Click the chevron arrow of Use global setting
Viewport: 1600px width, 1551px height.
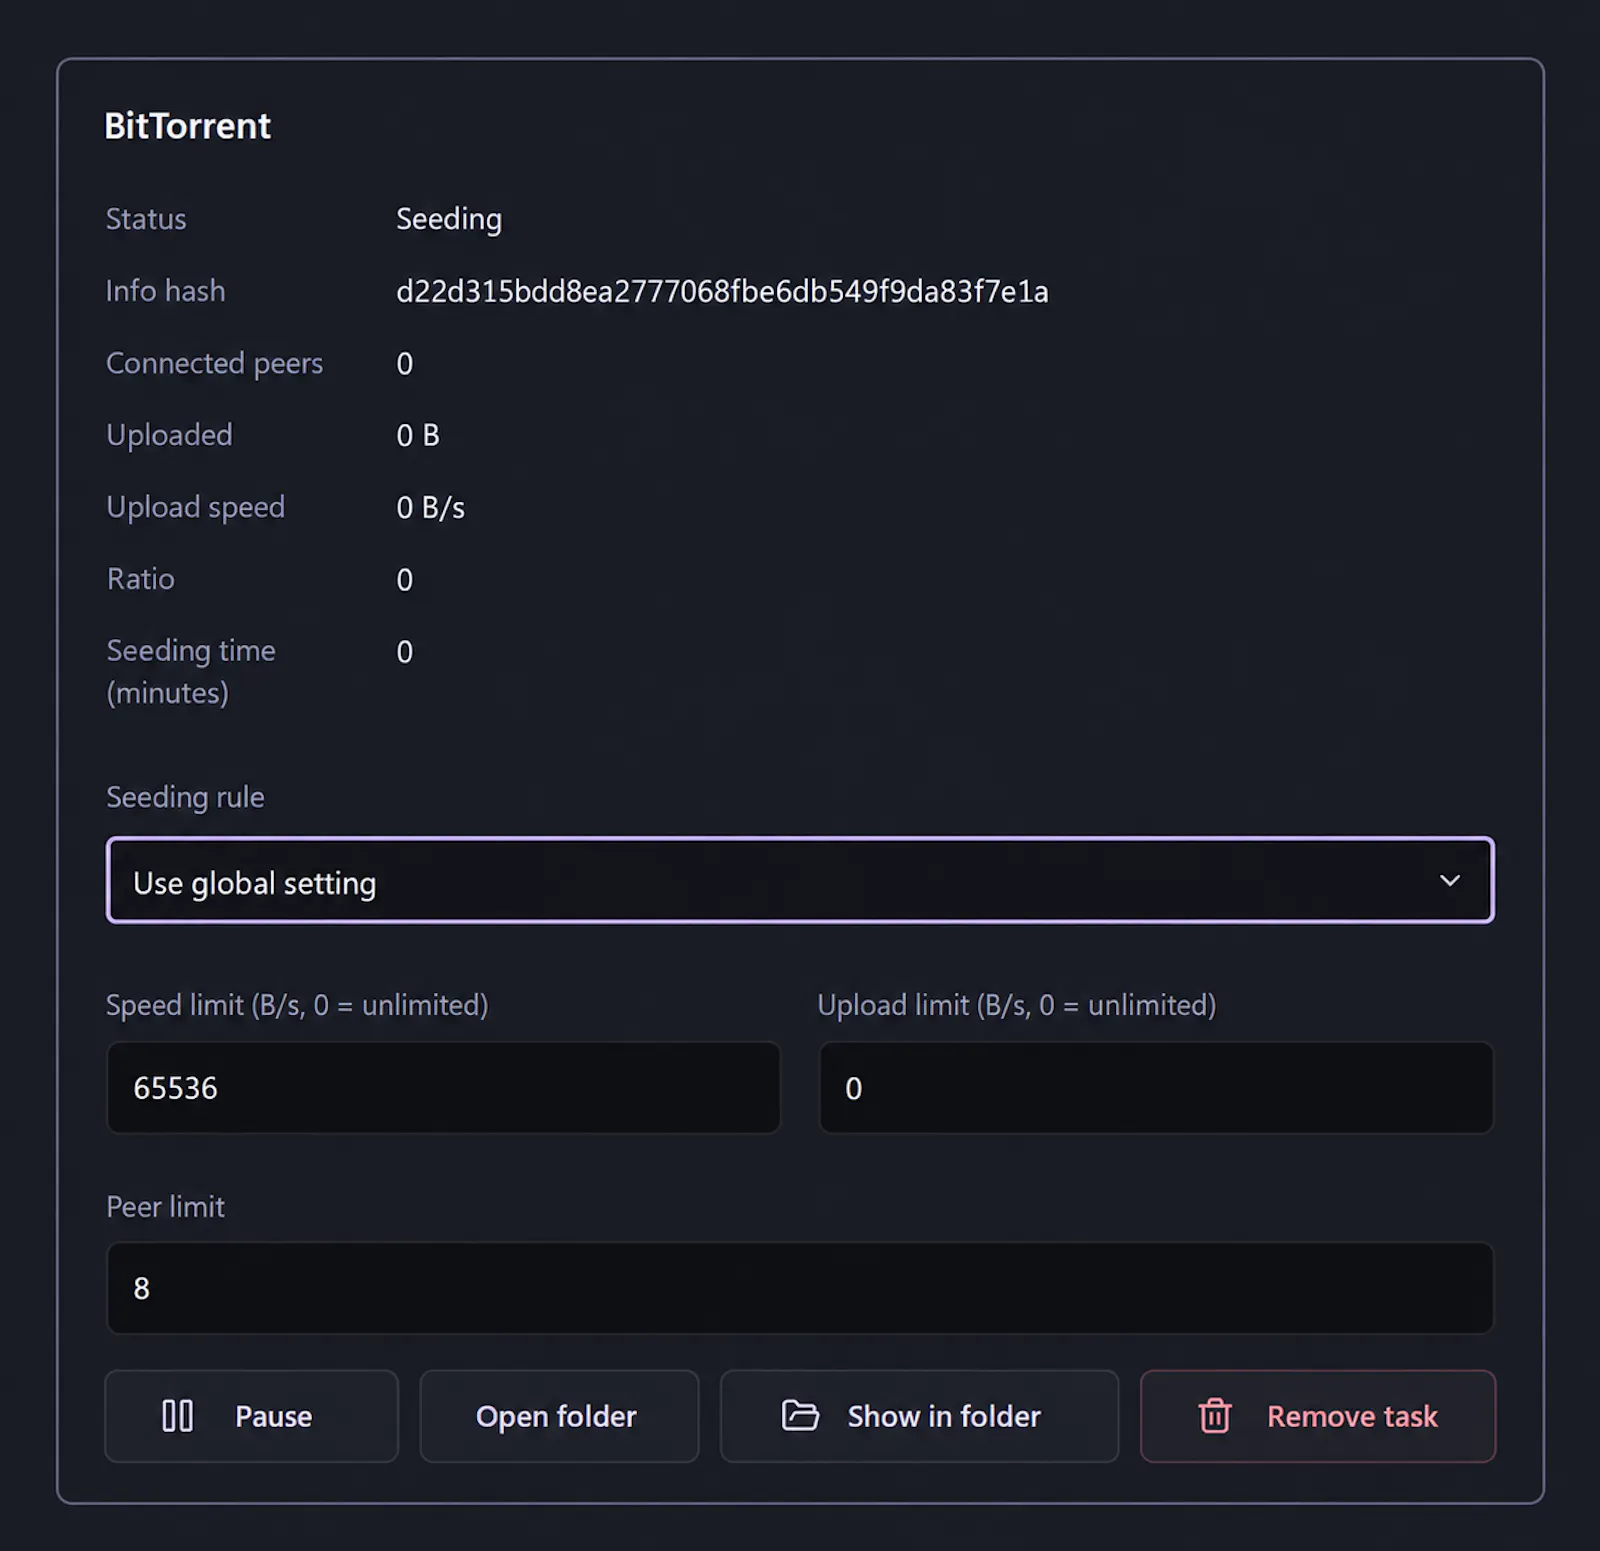(1450, 881)
